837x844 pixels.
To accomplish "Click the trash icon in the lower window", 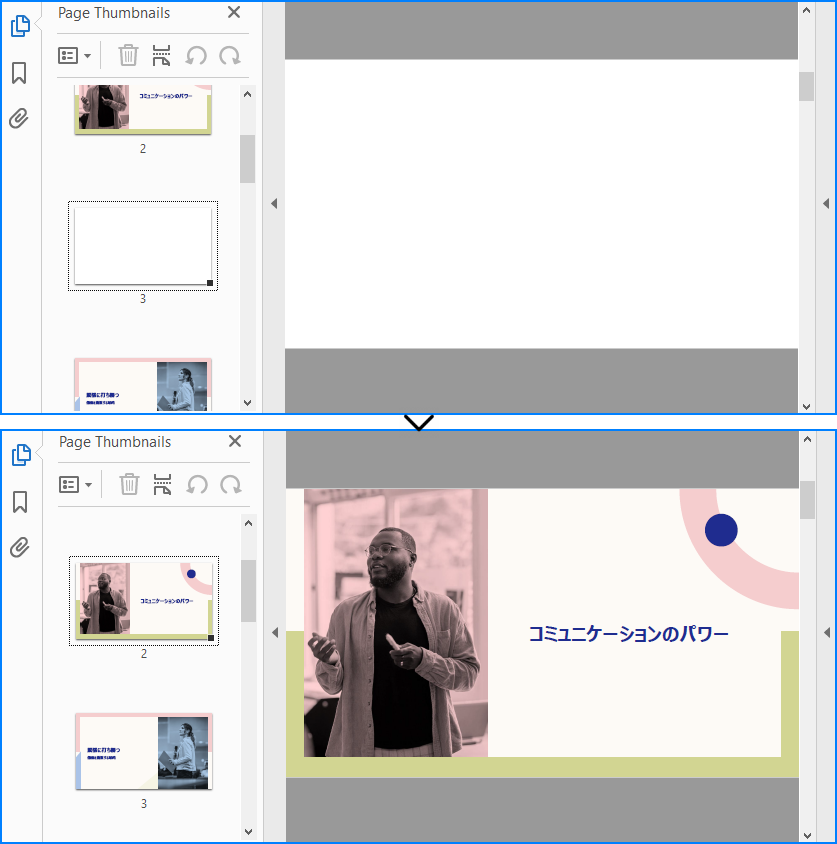I will pos(128,484).
